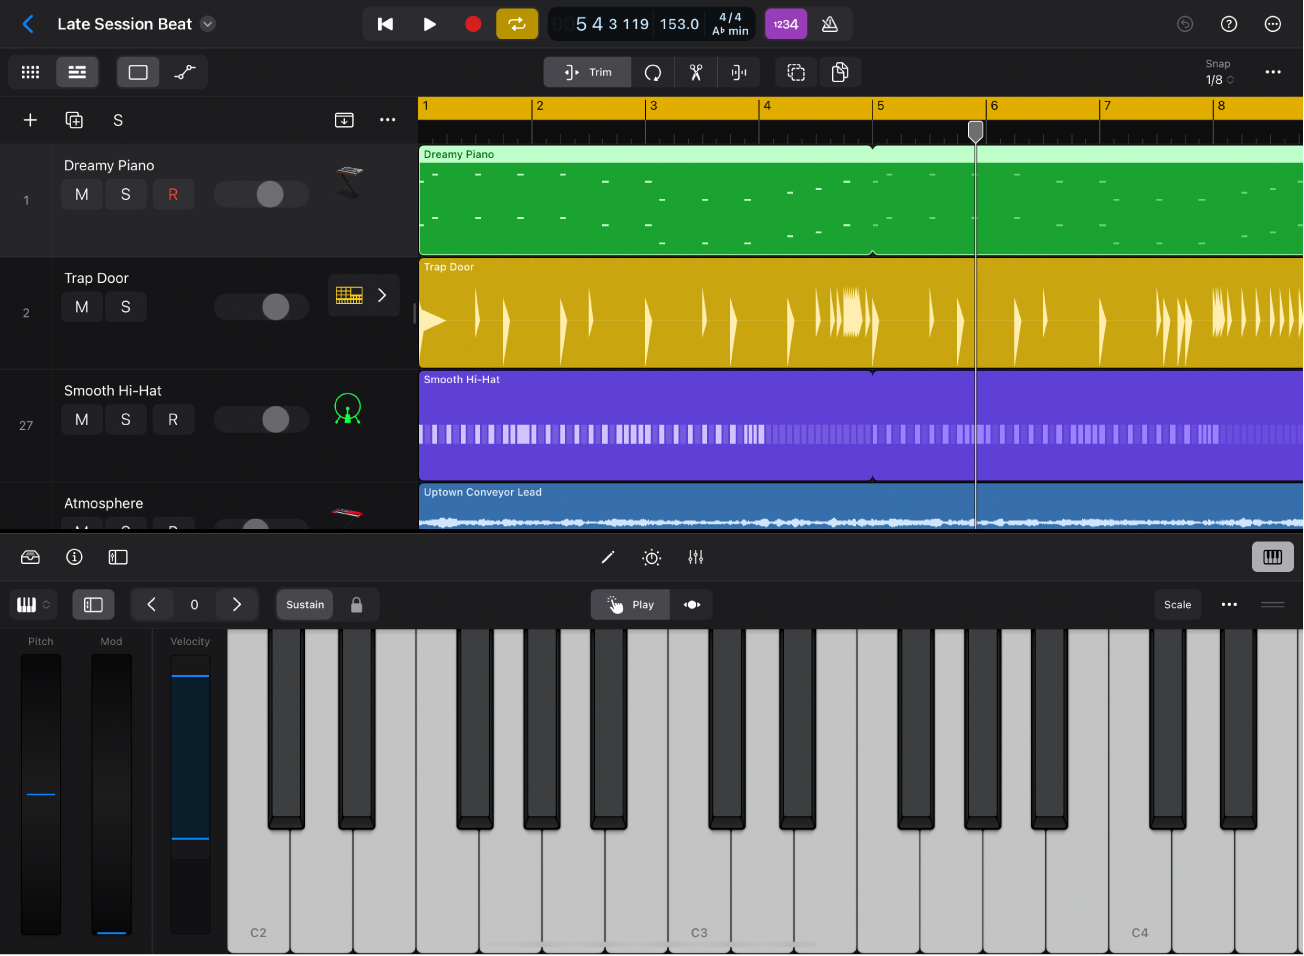Open the Smart Controls dial icon

point(651,557)
